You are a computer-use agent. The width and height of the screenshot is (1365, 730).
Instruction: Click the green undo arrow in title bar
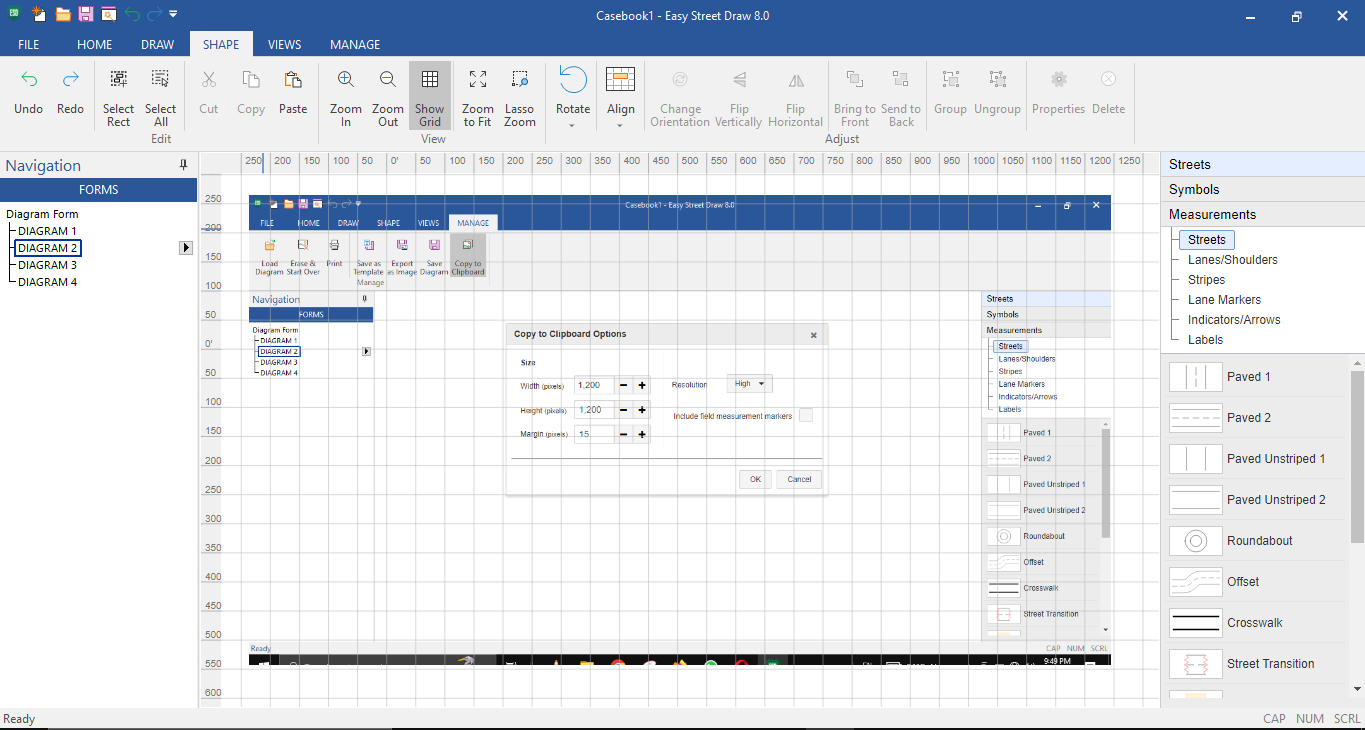[x=132, y=14]
